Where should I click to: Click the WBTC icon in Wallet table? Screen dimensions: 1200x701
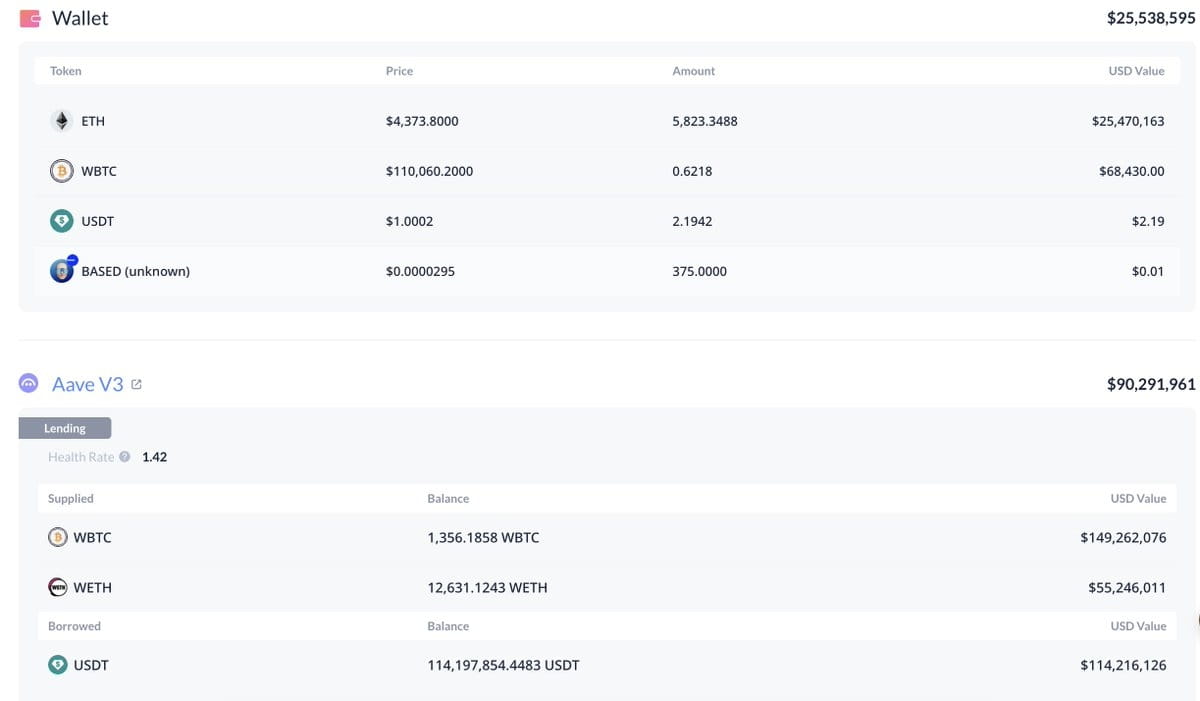62,171
